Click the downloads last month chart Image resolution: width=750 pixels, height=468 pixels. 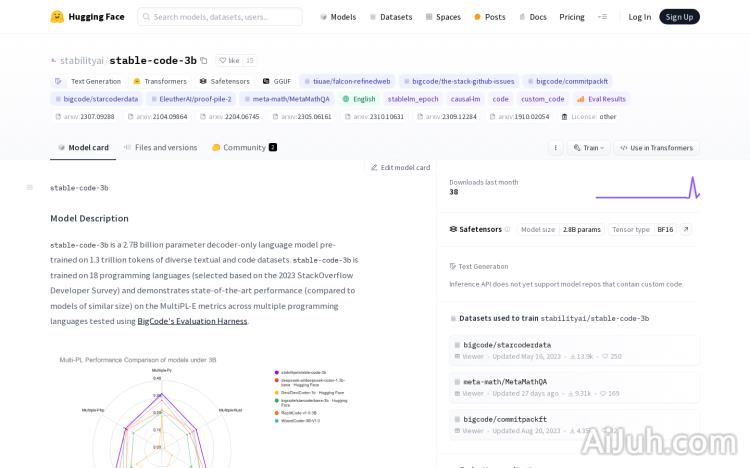click(x=647, y=187)
